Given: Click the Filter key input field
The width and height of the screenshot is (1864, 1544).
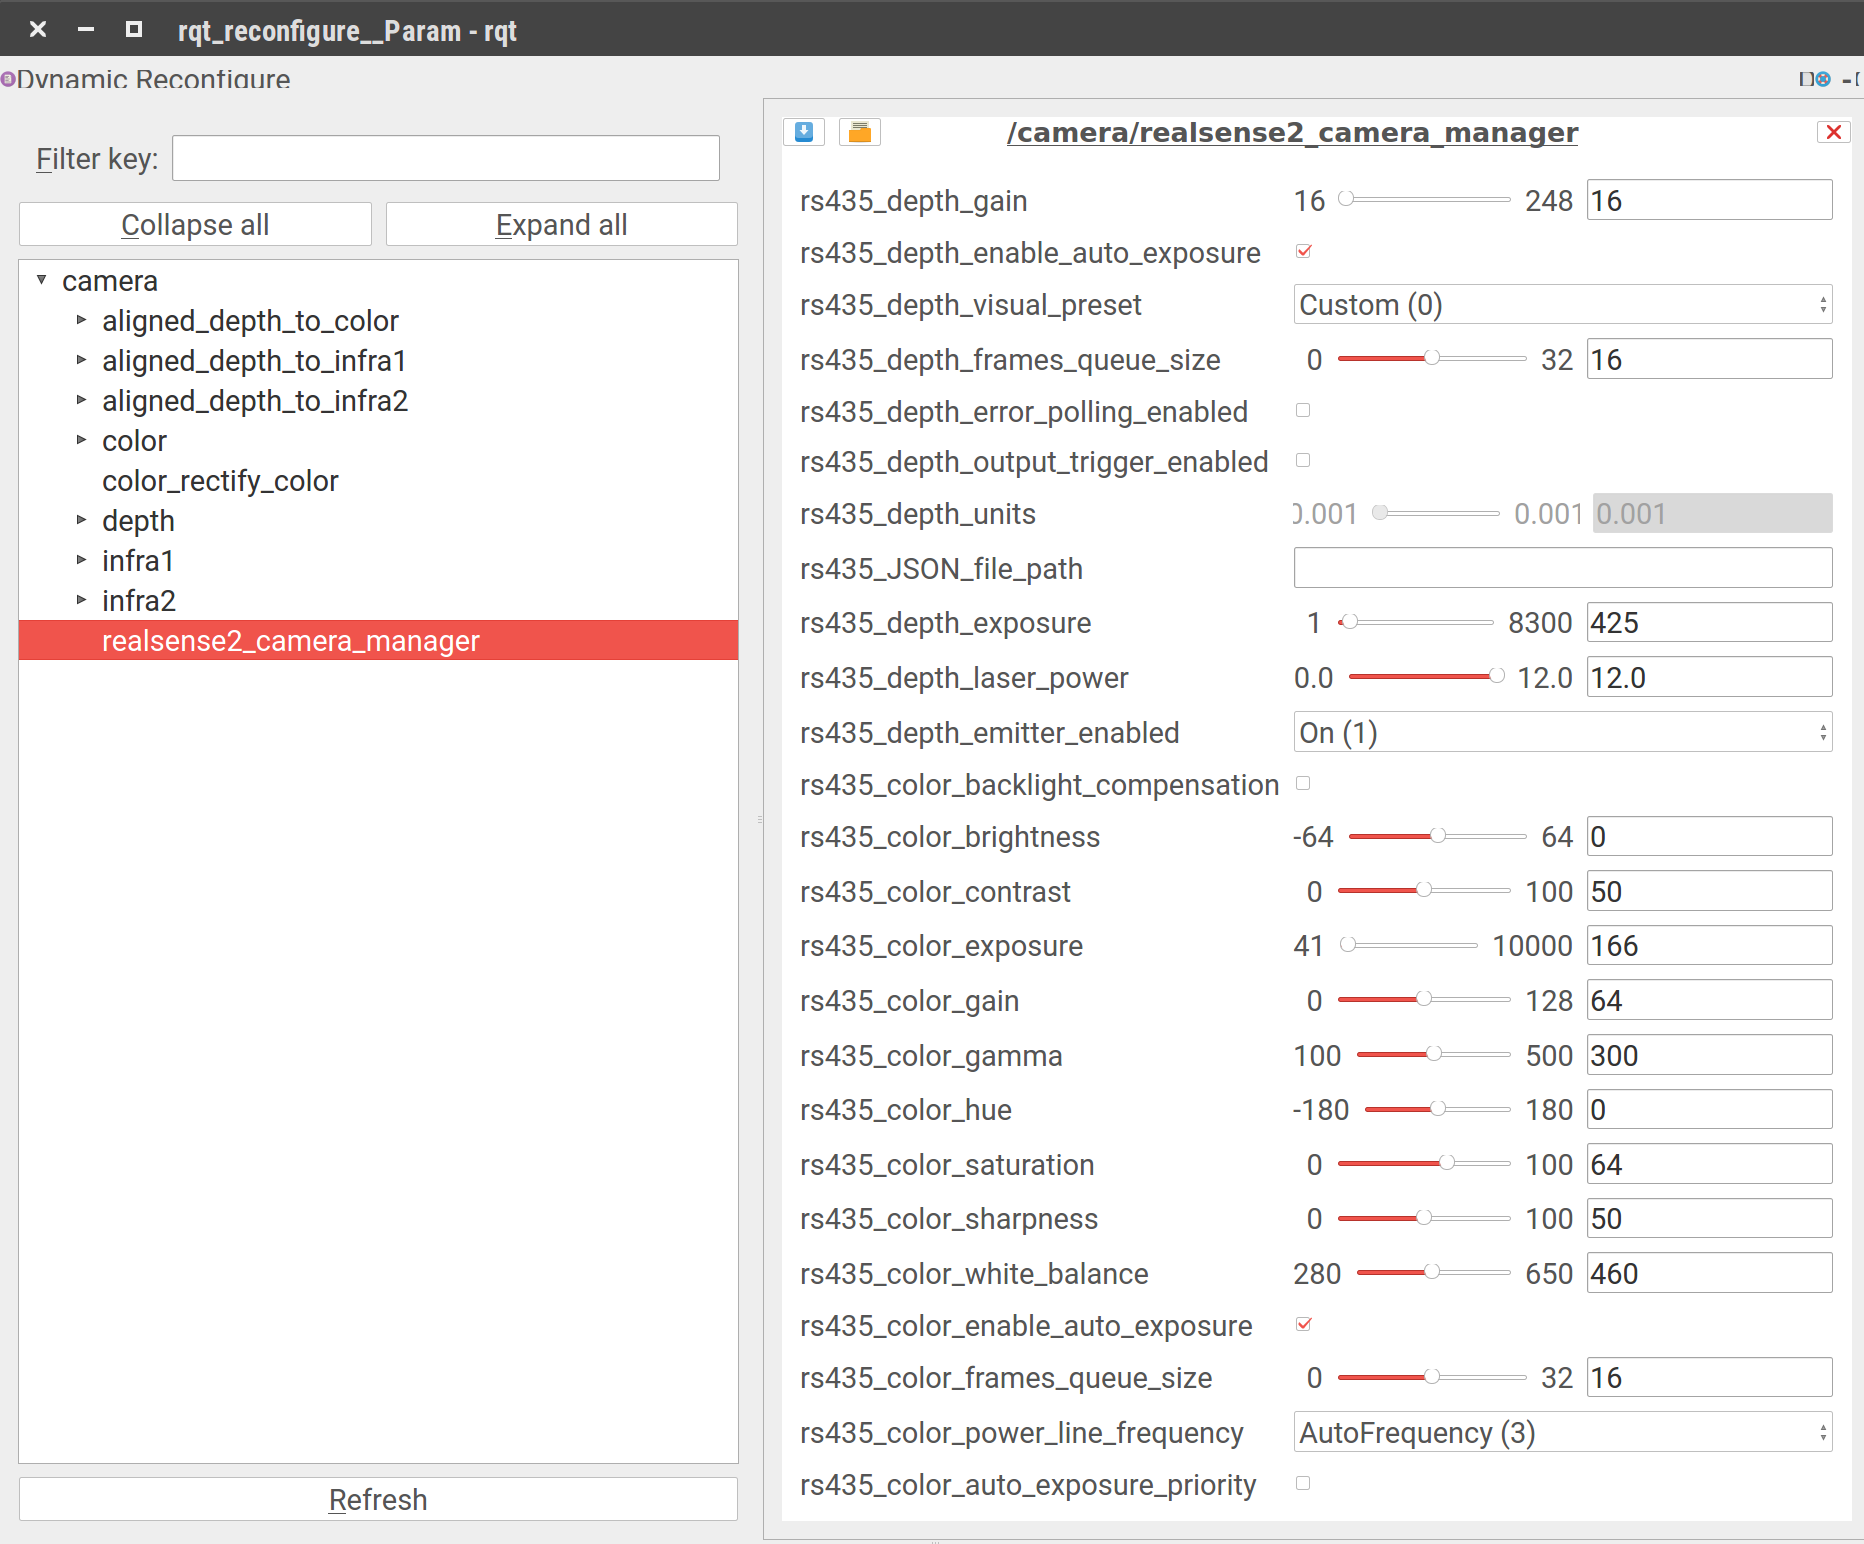Looking at the screenshot, I should (x=445, y=159).
